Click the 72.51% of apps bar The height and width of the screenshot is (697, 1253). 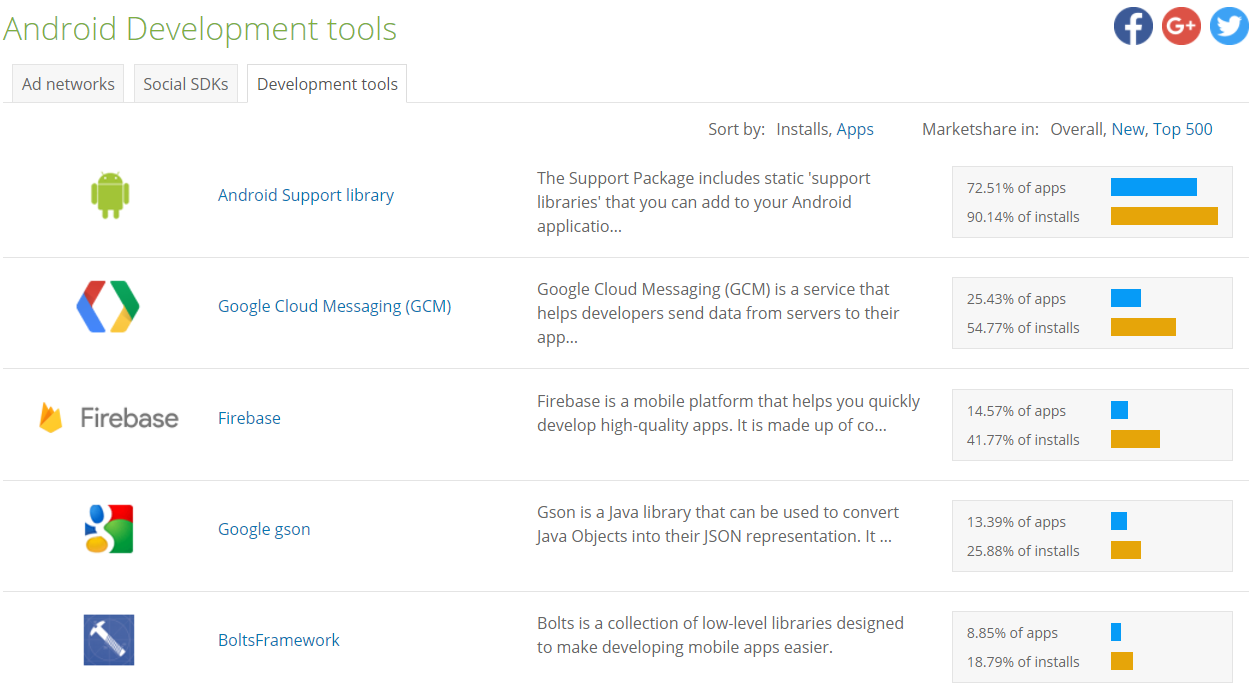point(1154,187)
